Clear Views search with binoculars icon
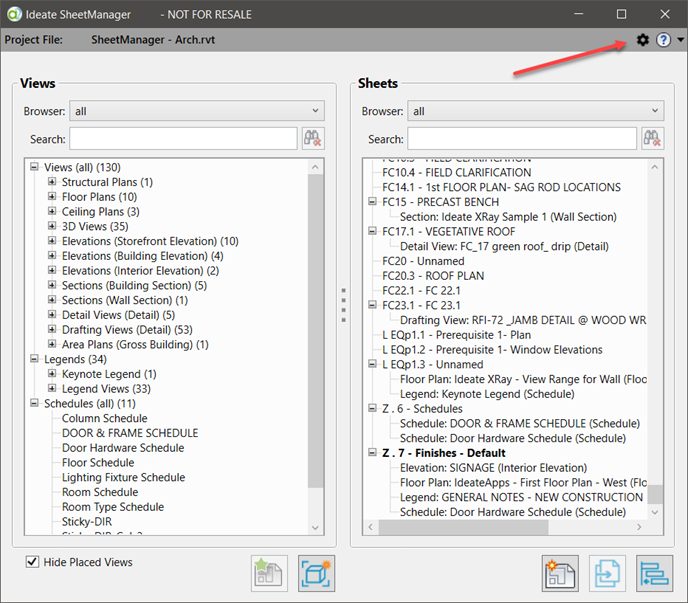The height and width of the screenshot is (603, 688). (x=313, y=139)
